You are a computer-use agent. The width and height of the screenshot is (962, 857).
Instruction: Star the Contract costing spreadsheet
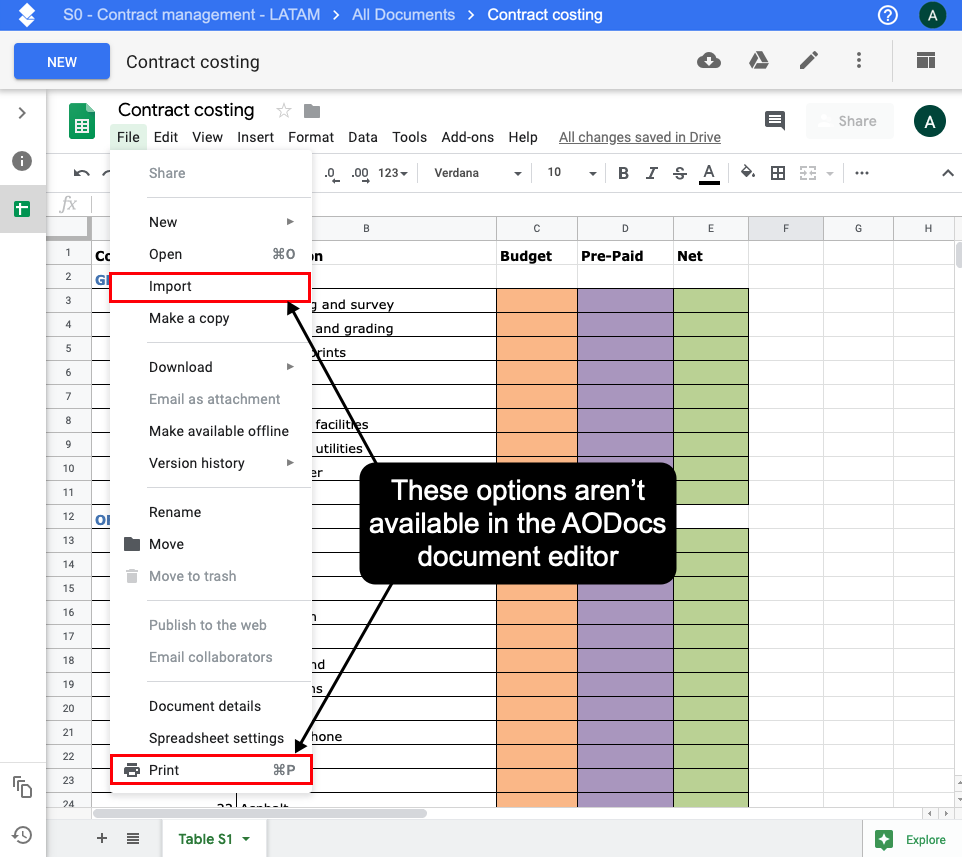coord(283,111)
